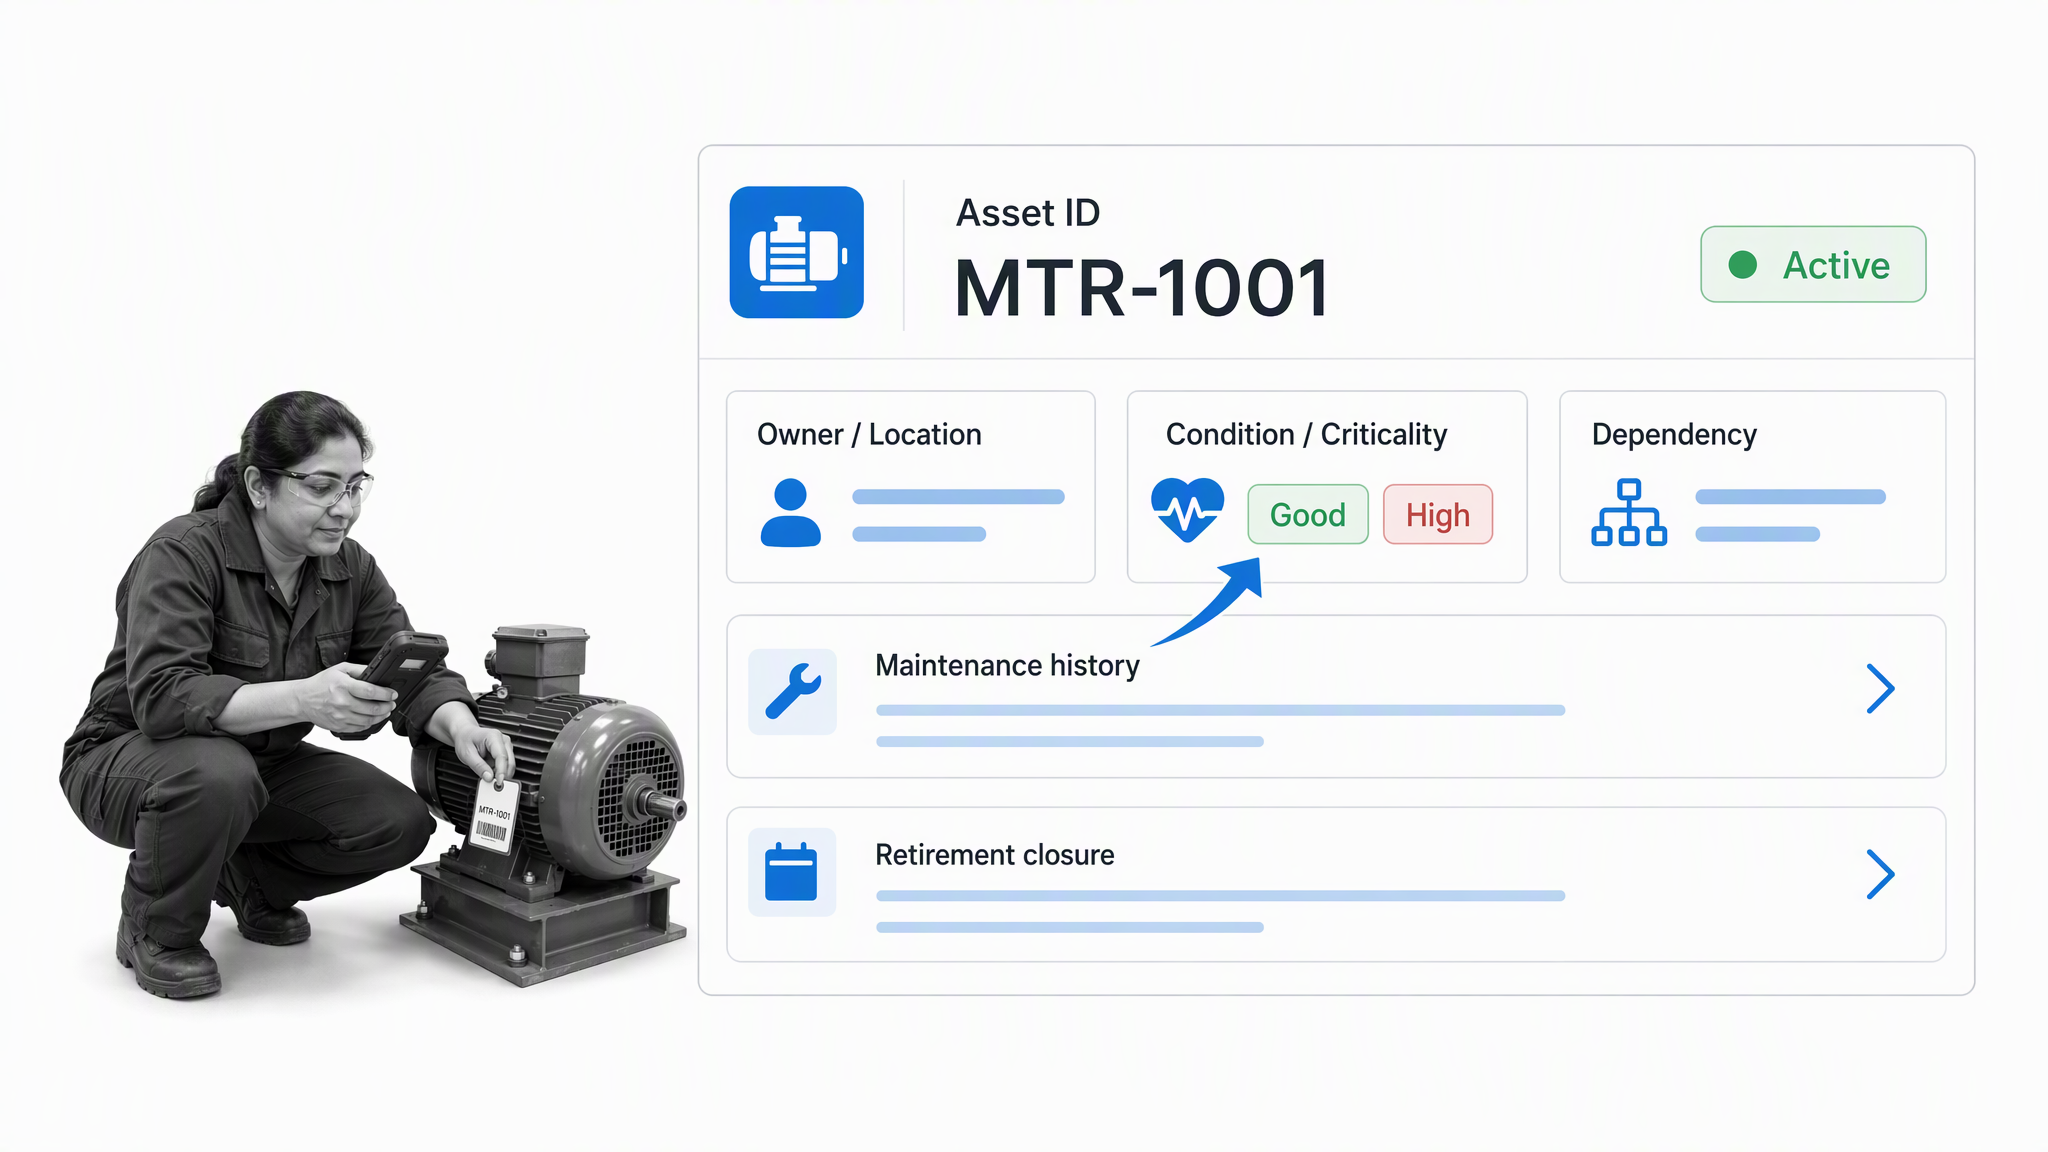
Task: Click the wrench maintenance icon
Action: [793, 691]
